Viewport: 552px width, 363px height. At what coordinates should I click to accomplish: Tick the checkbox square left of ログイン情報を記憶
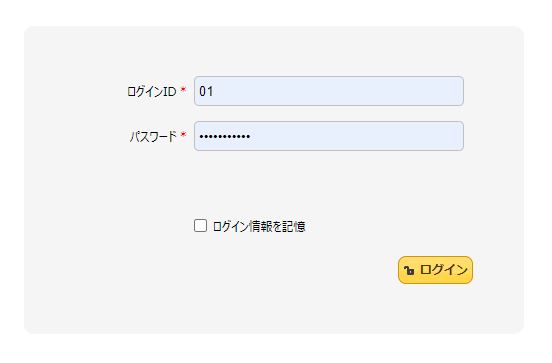[x=200, y=225]
